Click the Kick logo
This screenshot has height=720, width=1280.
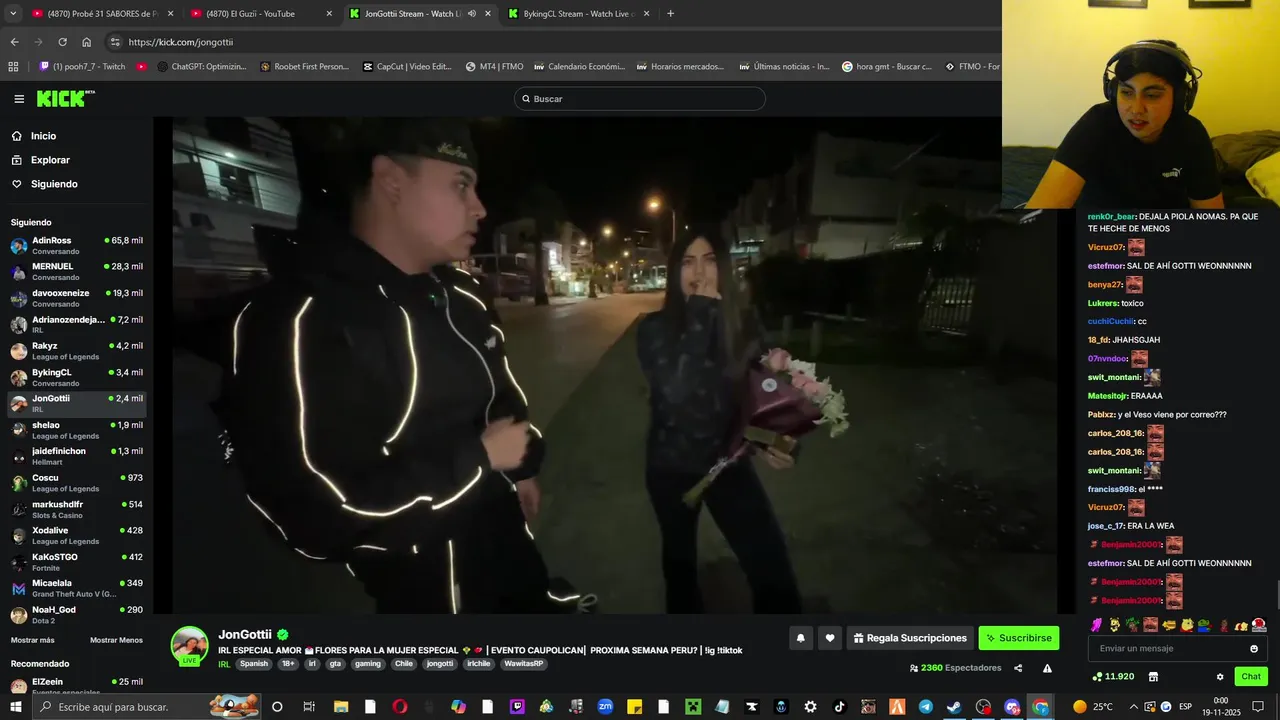(x=64, y=98)
